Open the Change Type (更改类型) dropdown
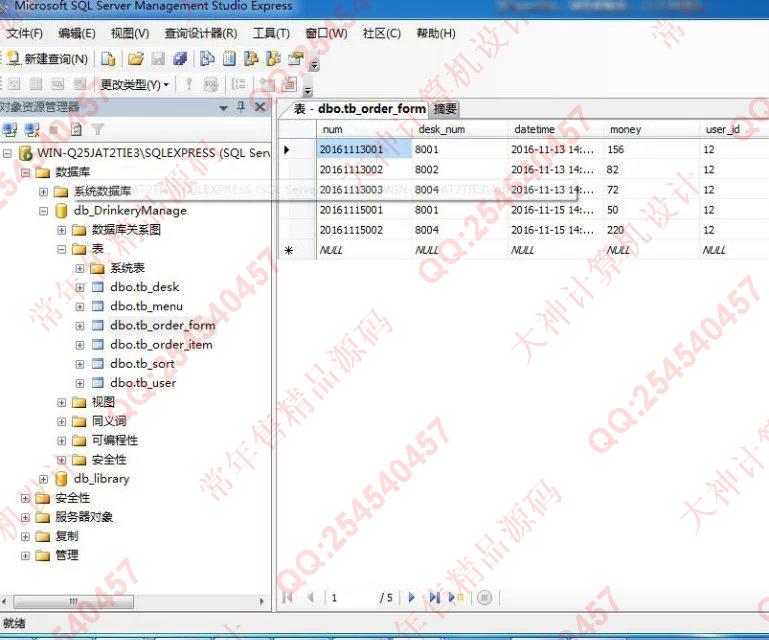This screenshot has width=769, height=640. [134, 85]
